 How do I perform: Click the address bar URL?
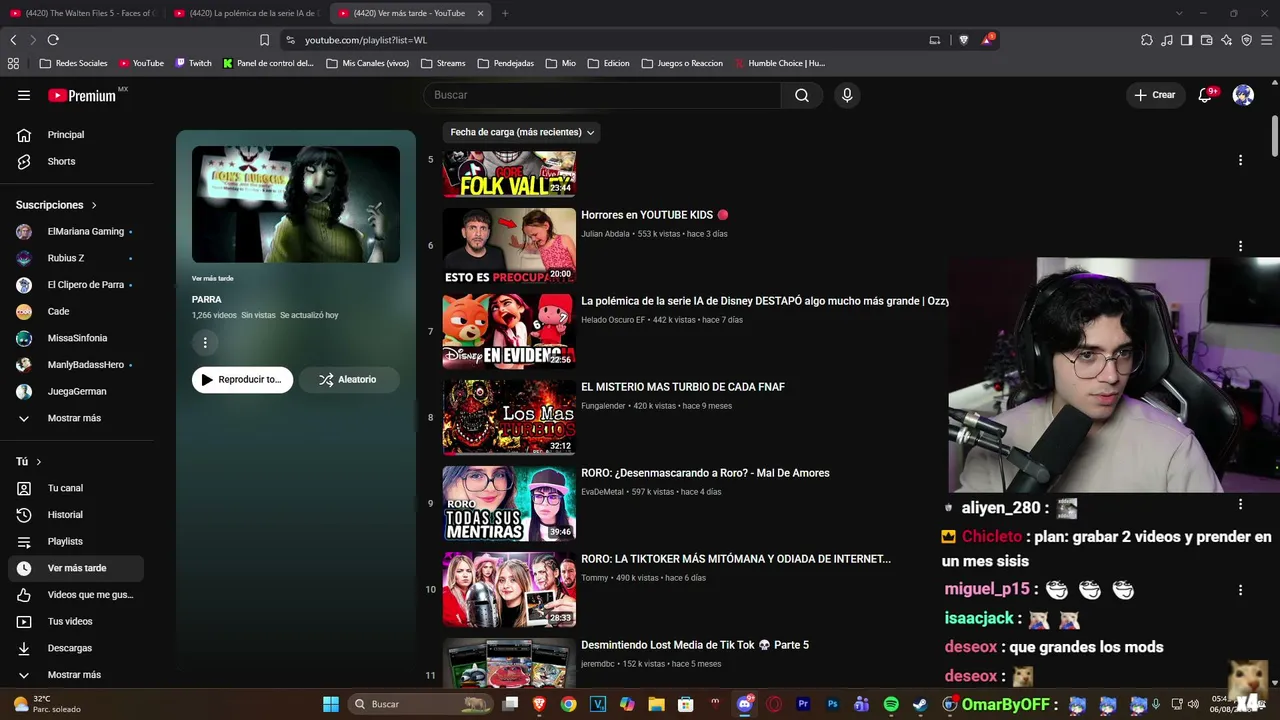coord(366,40)
